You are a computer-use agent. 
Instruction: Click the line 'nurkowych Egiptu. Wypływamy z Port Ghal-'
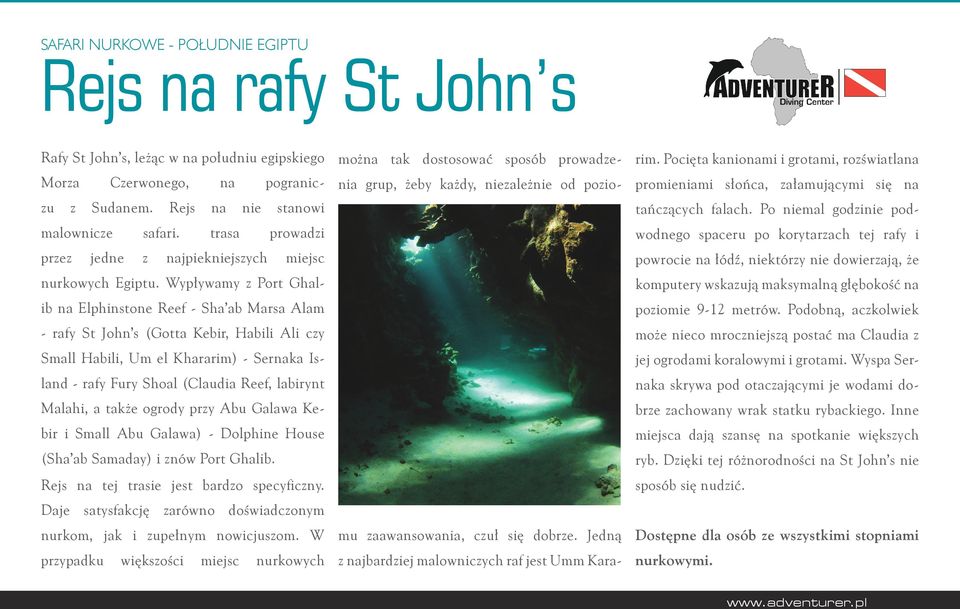tap(182, 283)
